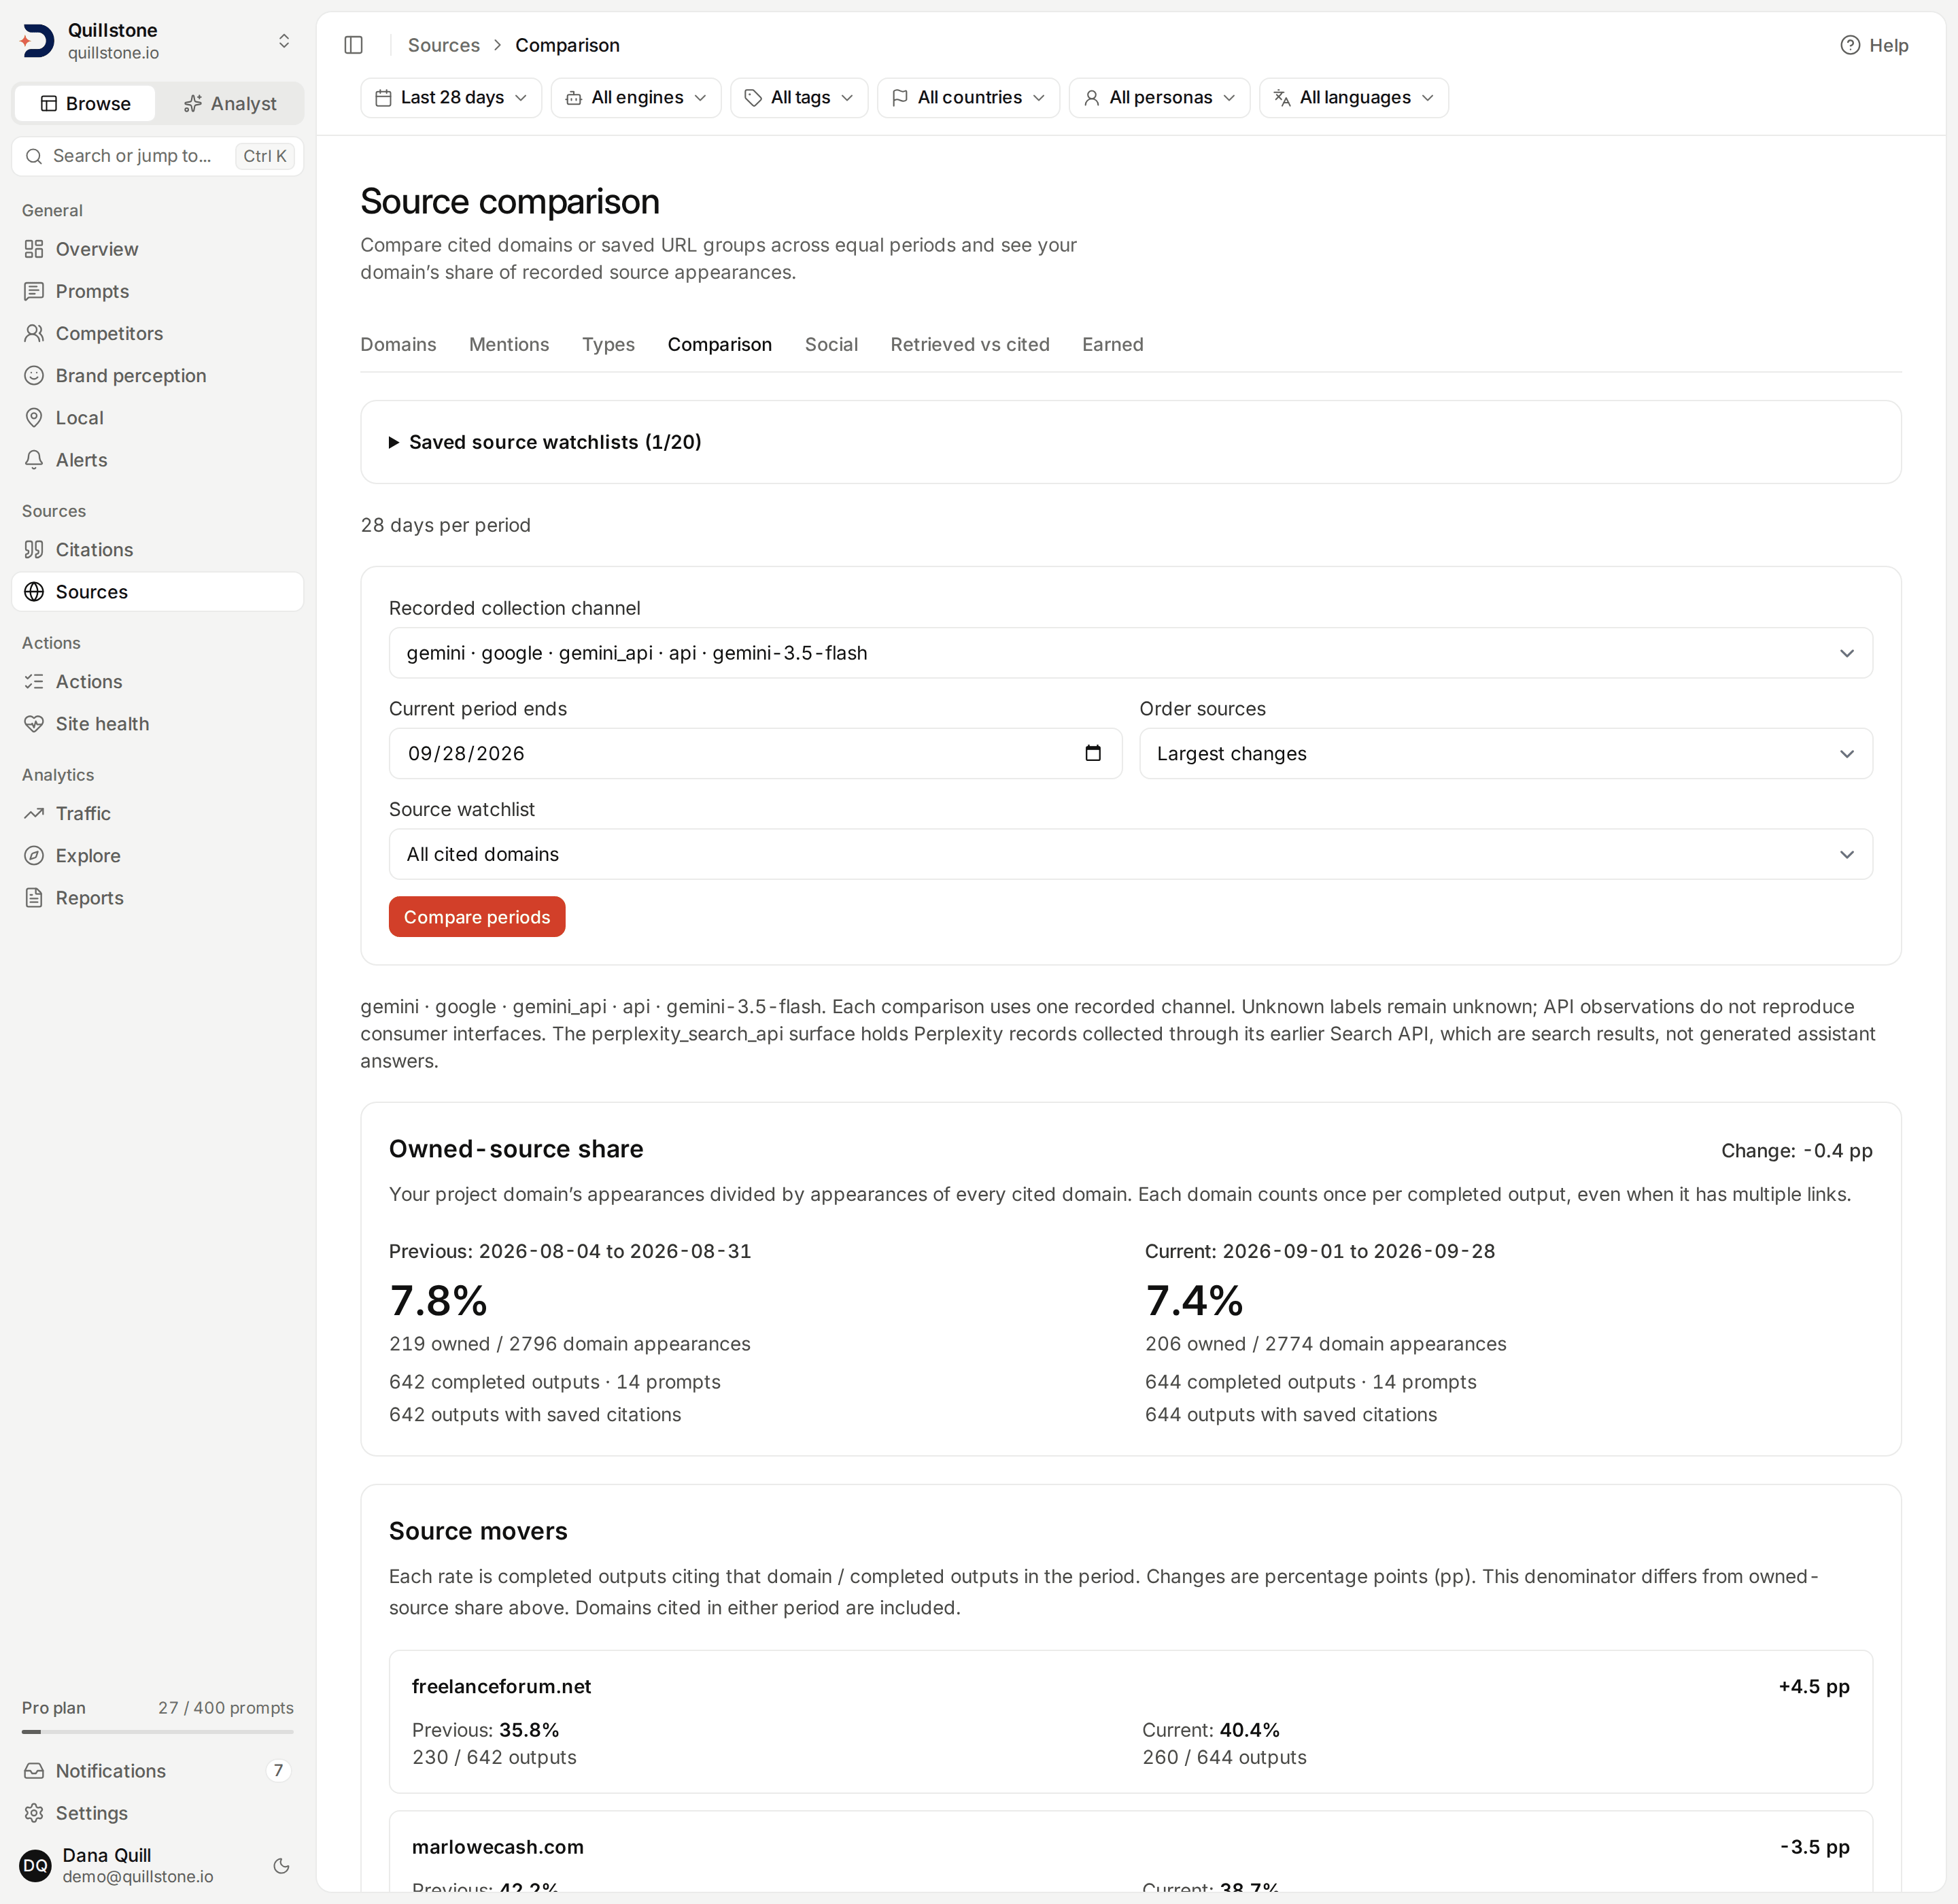
Task: Go to Prompts in the sidebar
Action: [158, 291]
